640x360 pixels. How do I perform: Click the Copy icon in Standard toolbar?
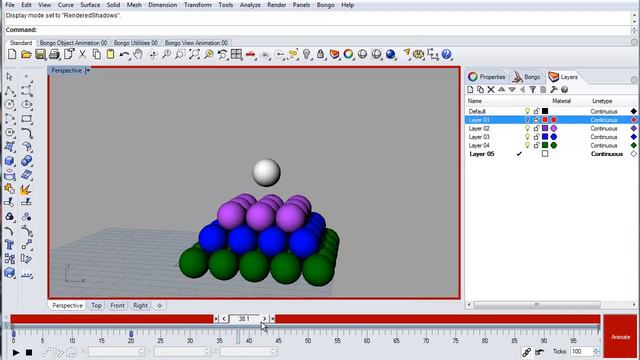pos(97,54)
